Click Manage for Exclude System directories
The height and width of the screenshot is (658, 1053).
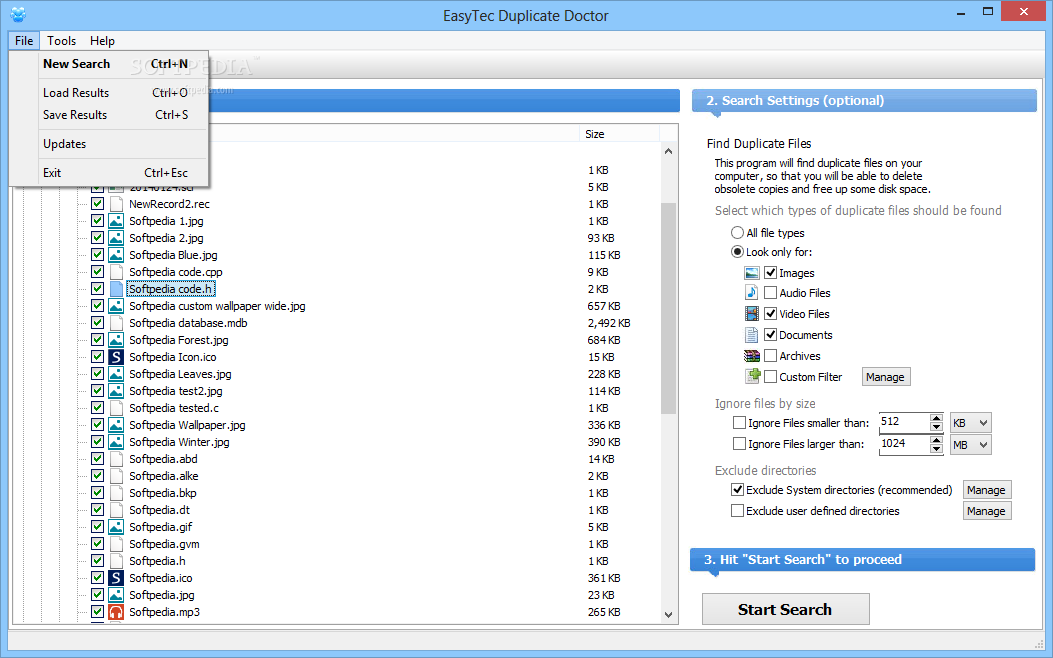click(x=987, y=490)
